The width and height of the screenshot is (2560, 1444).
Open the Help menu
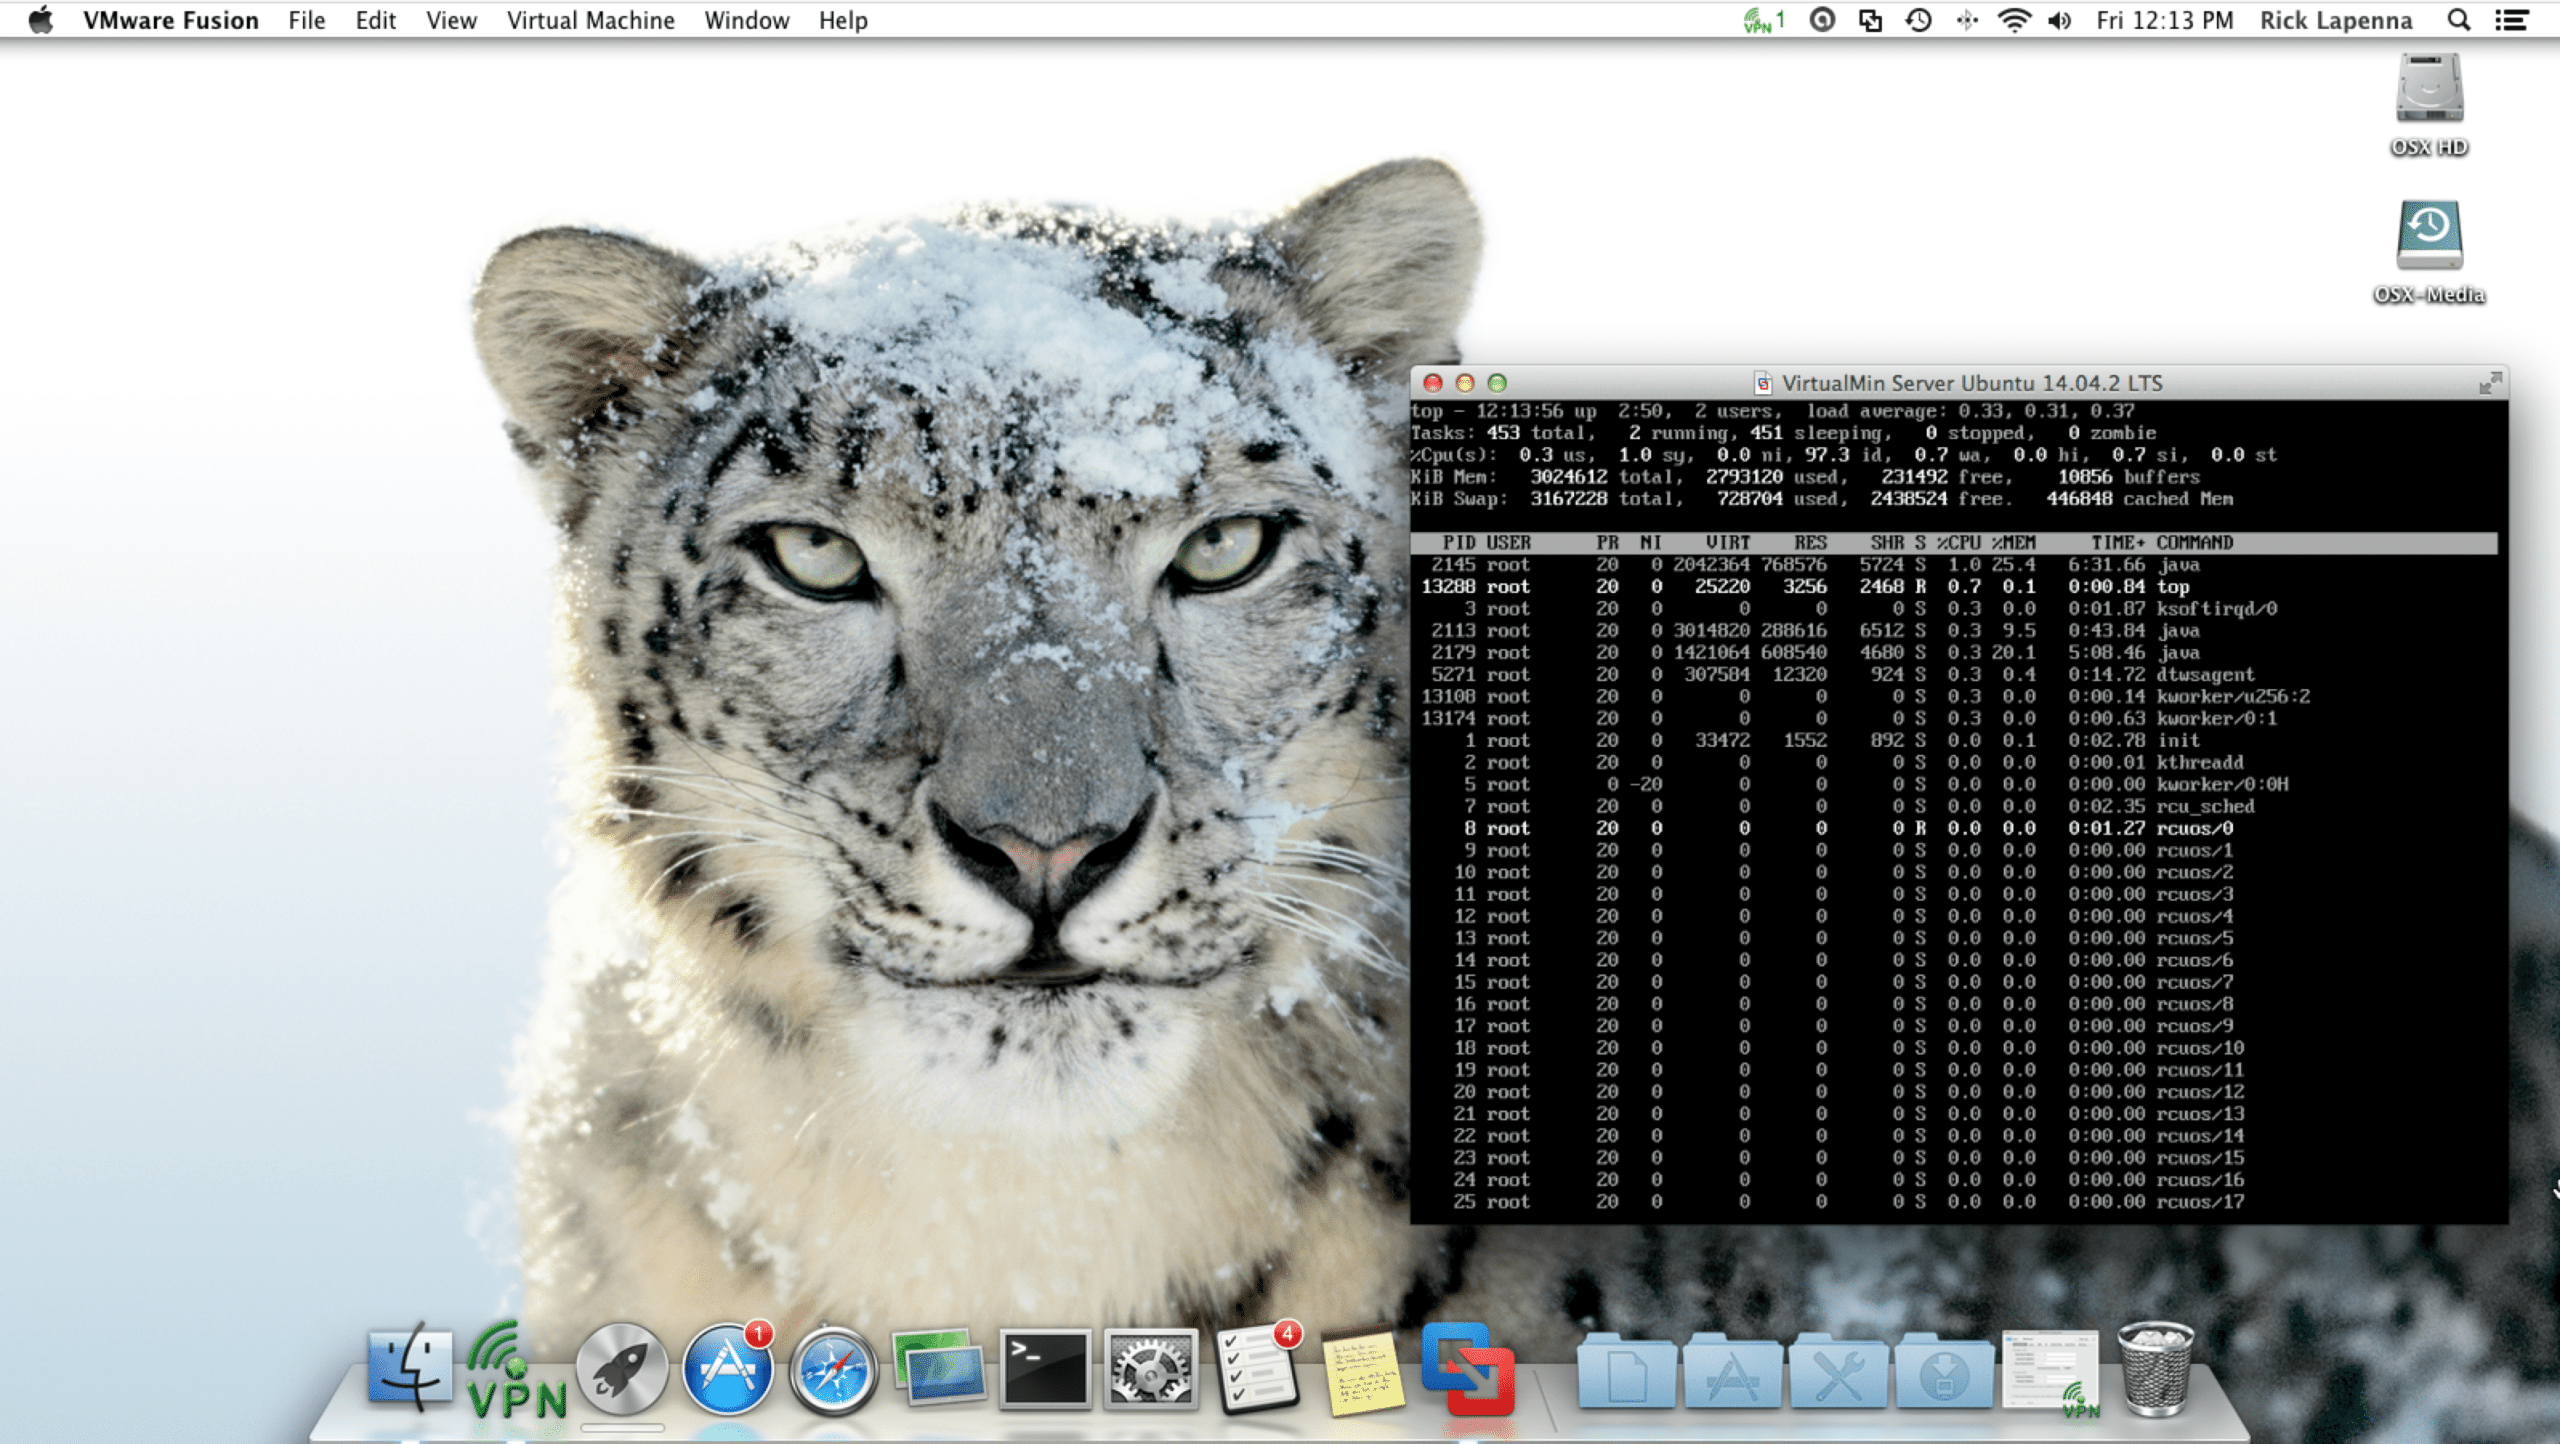[x=843, y=20]
